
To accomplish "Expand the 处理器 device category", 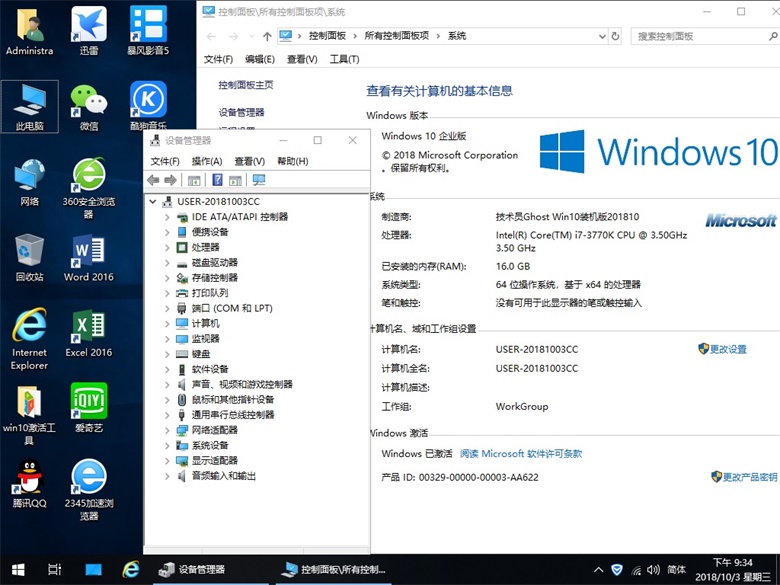I will [x=167, y=247].
